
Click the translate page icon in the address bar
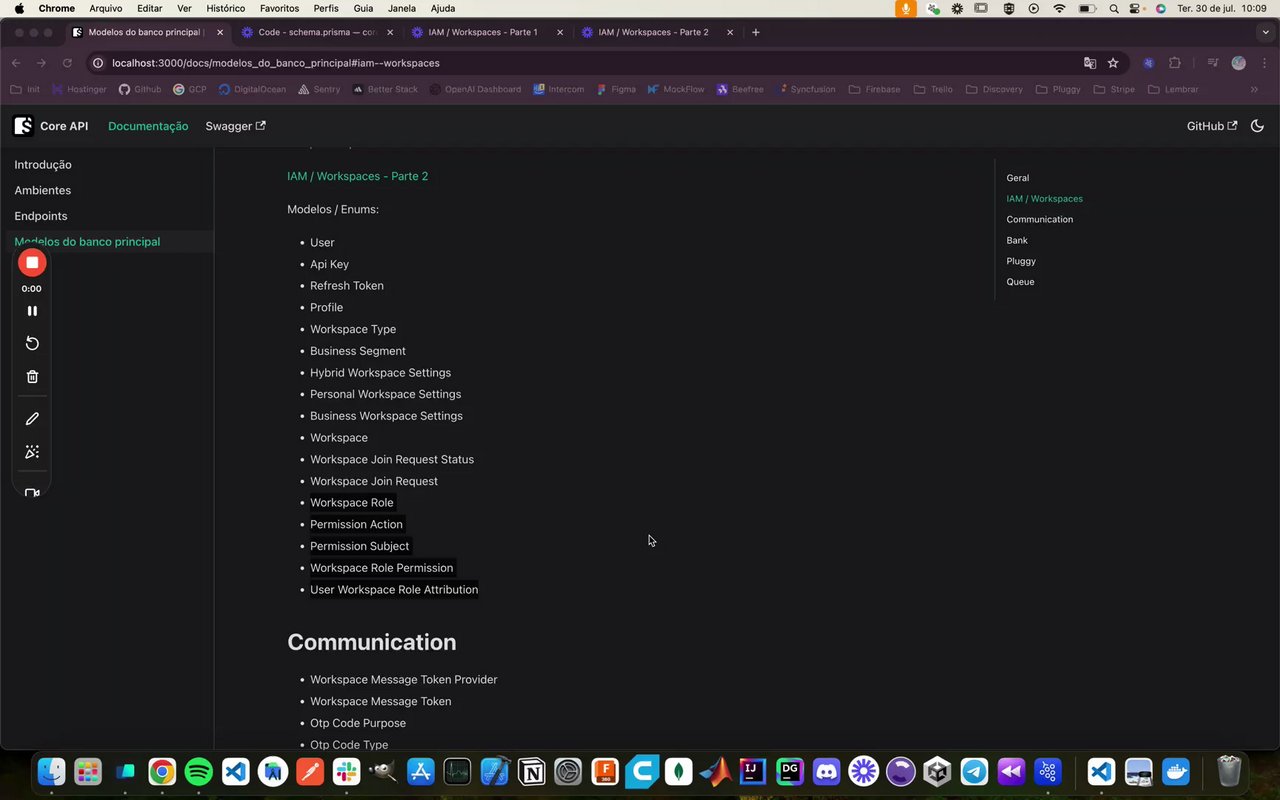pos(1090,63)
